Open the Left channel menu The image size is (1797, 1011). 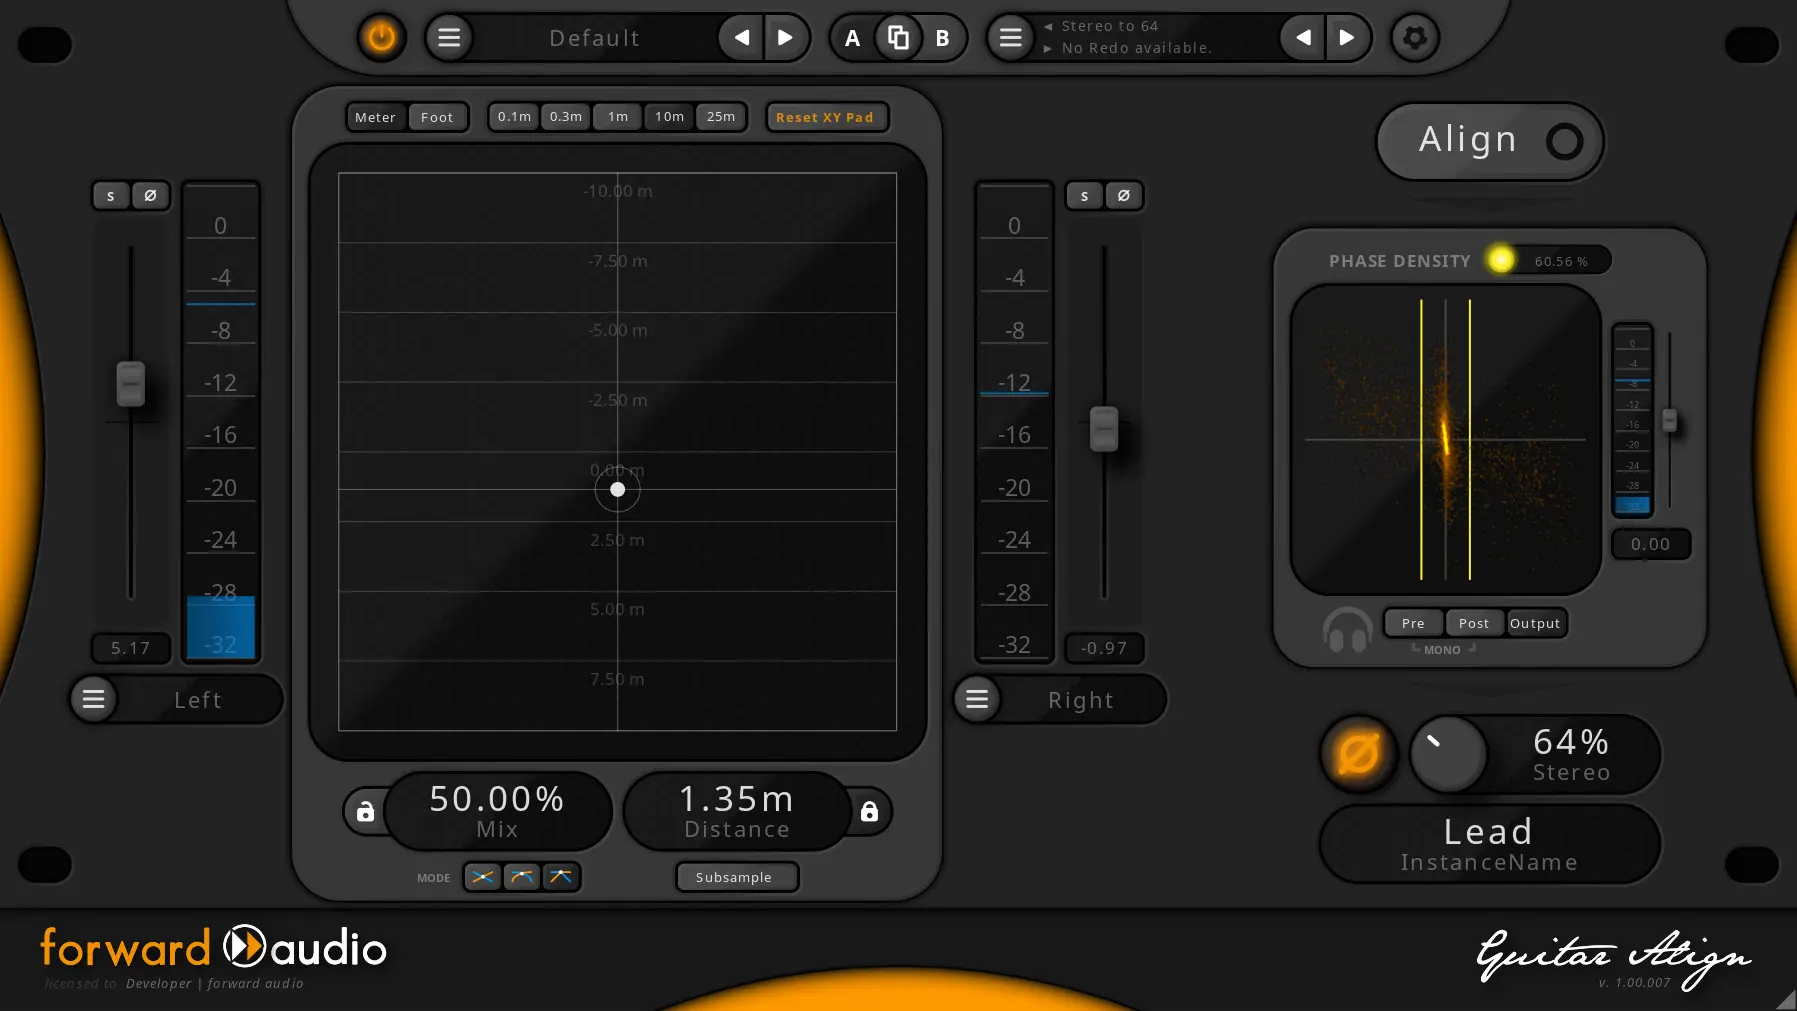pyautogui.click(x=94, y=699)
